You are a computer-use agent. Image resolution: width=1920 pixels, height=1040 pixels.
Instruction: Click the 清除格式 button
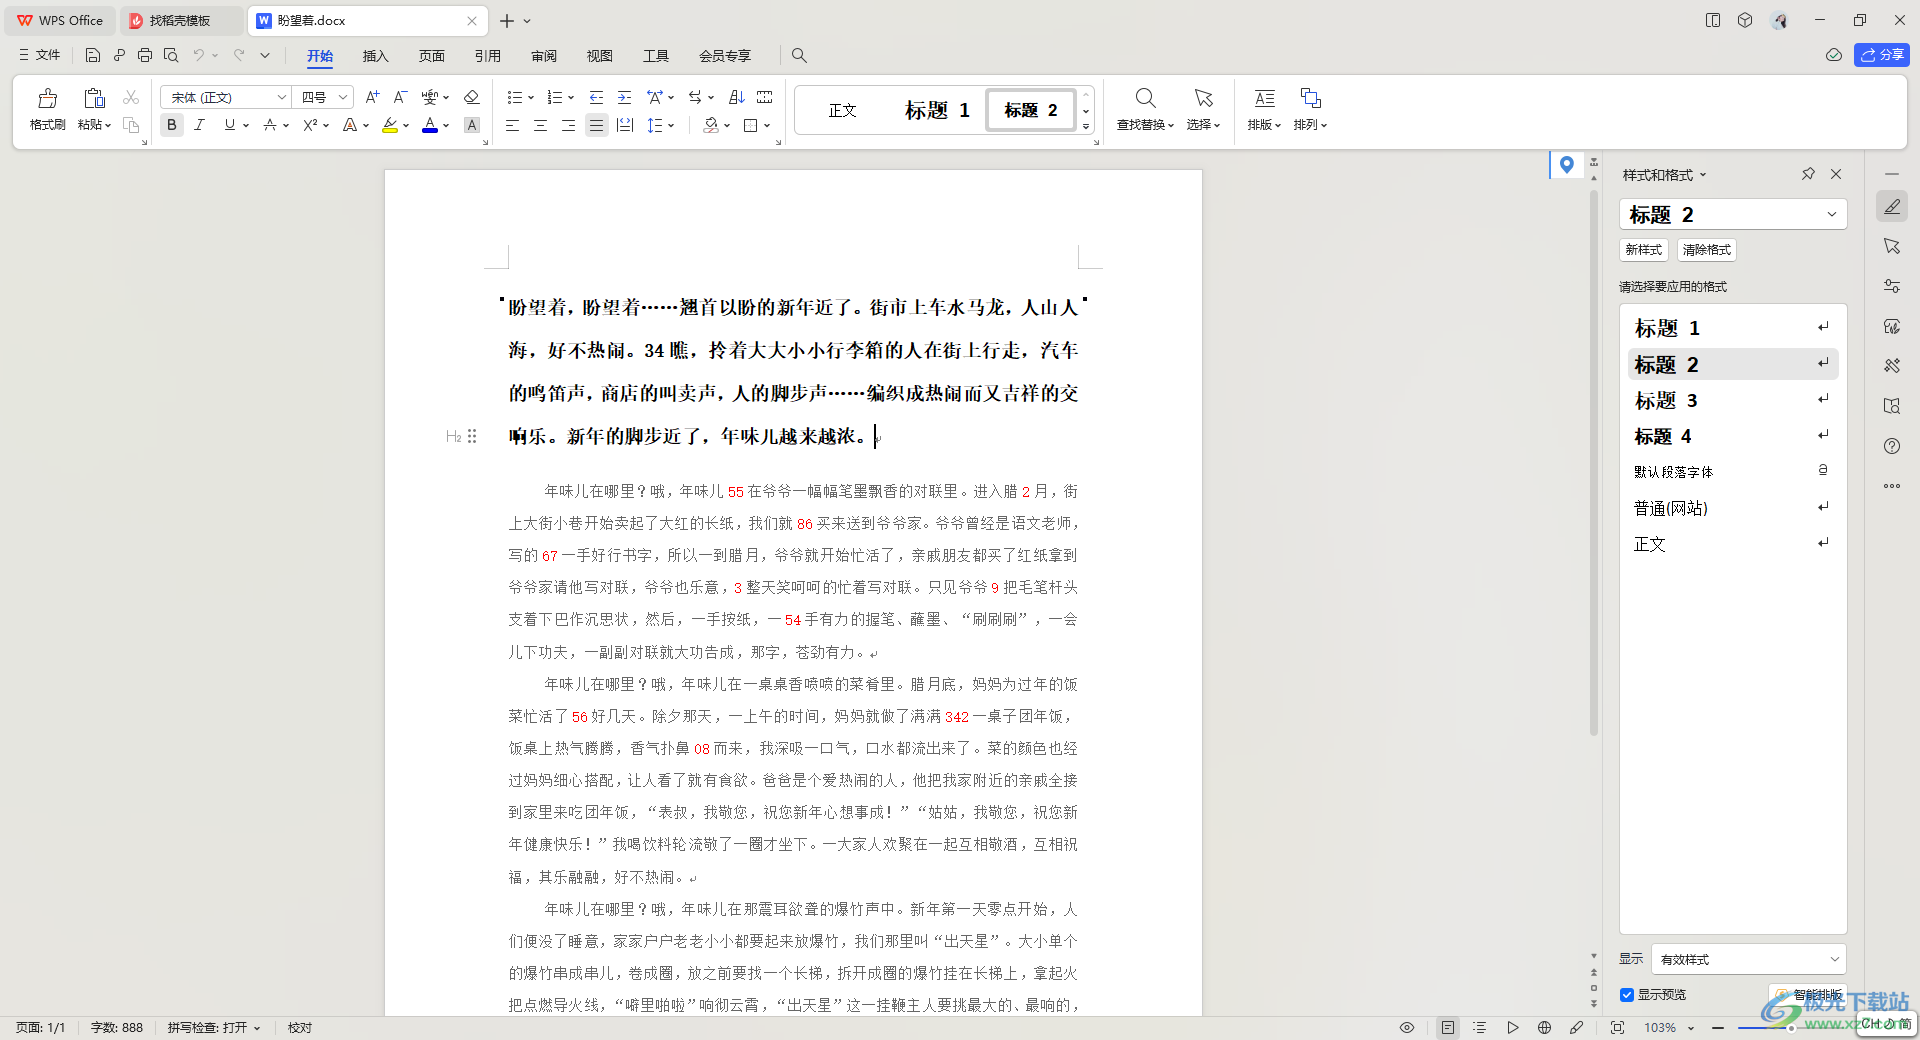(x=1706, y=250)
